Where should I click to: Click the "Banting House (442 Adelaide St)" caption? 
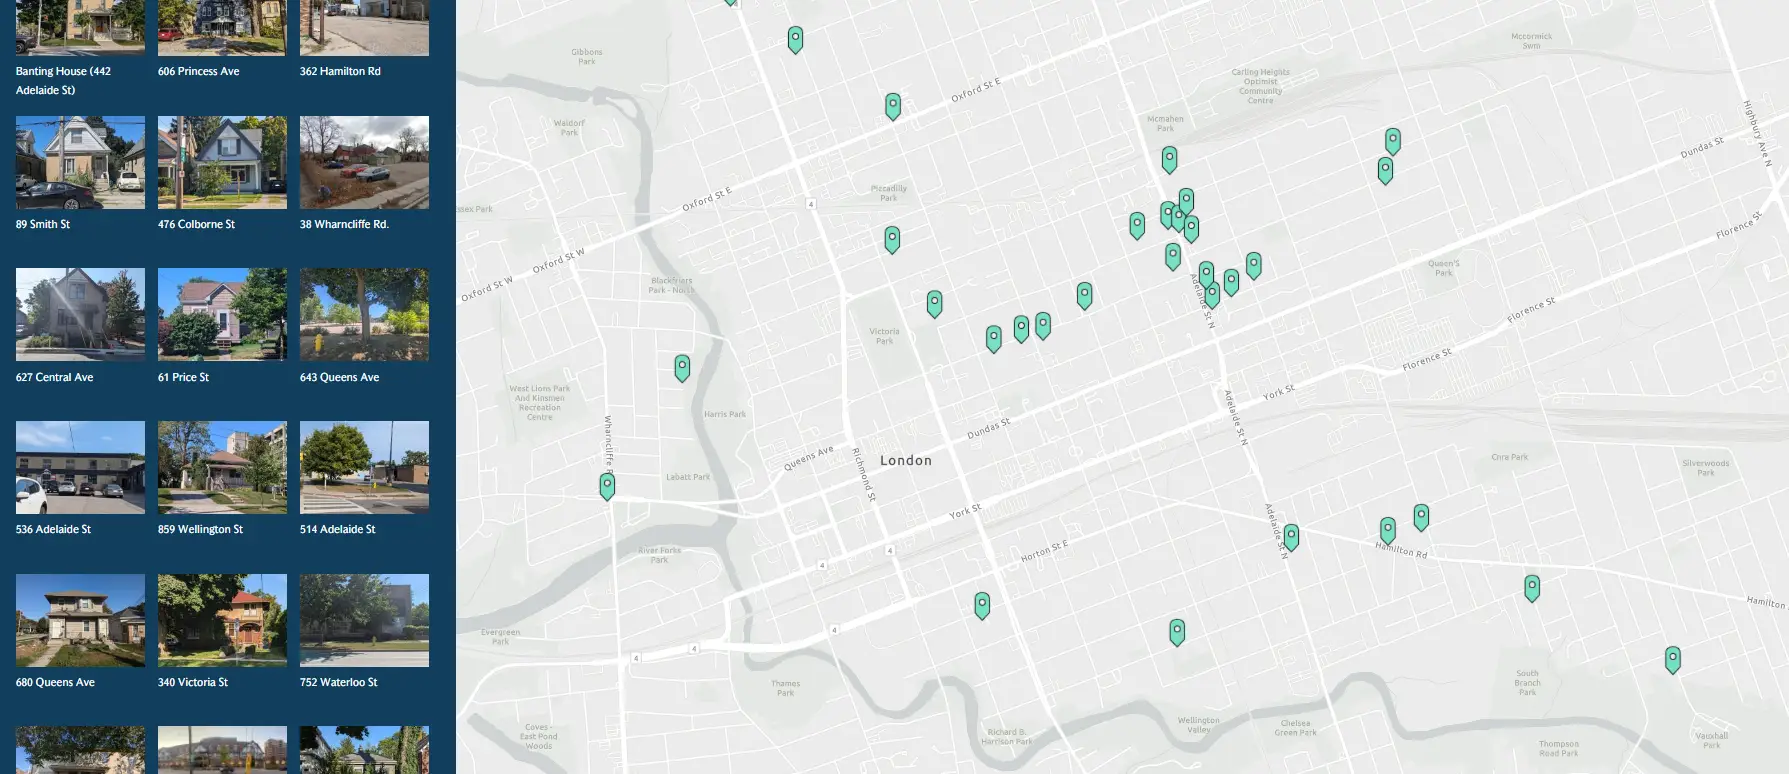pos(63,80)
